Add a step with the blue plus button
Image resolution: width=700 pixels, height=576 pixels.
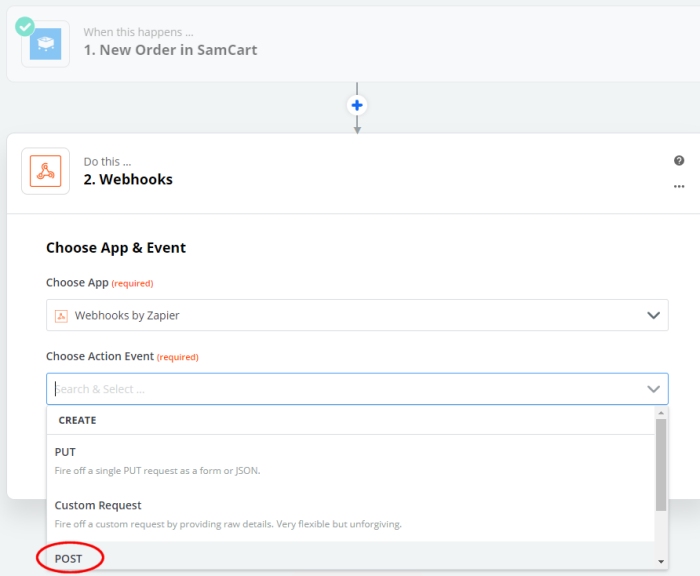(357, 105)
